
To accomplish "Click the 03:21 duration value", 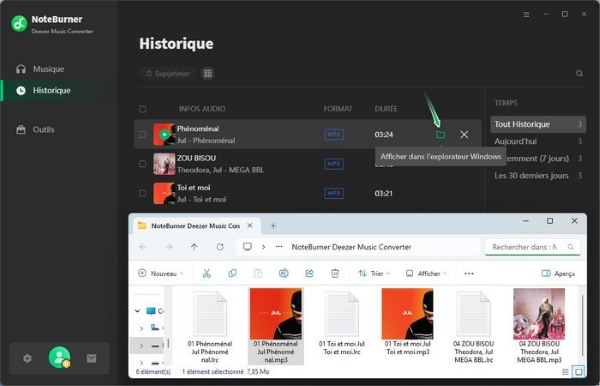I will click(383, 194).
